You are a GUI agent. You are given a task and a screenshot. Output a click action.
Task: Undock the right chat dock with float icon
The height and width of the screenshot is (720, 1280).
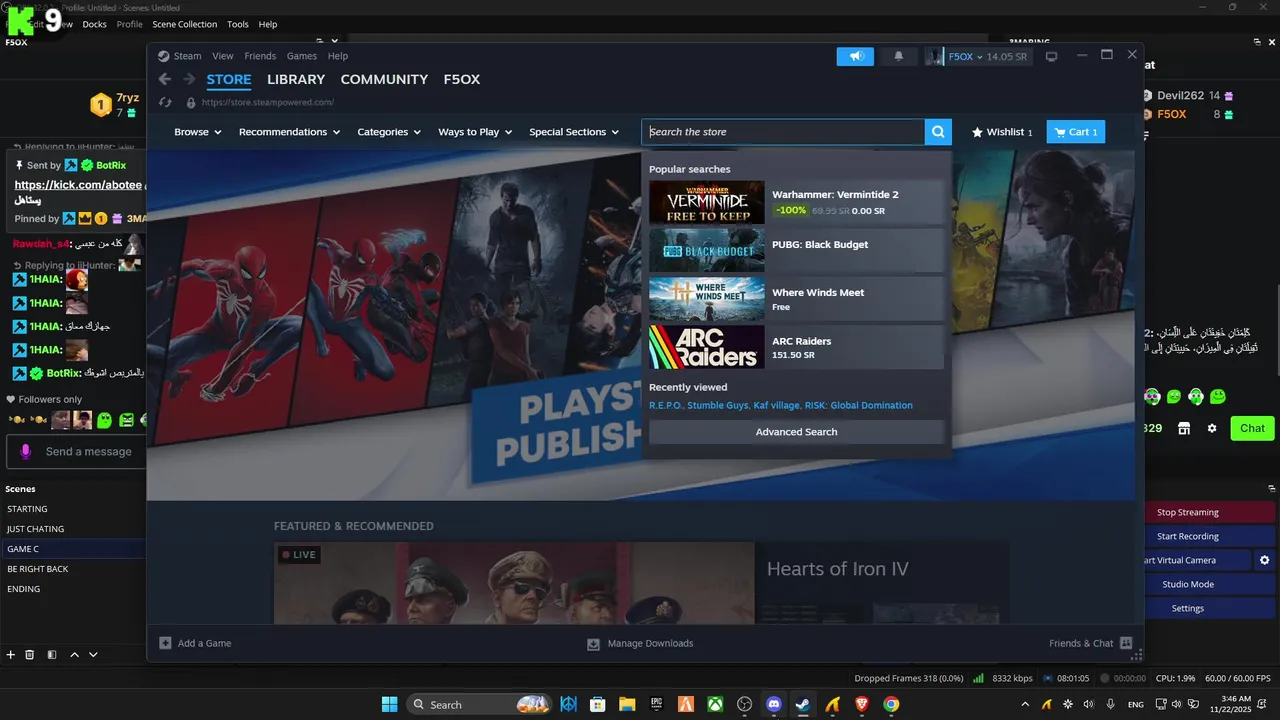pyautogui.click(x=1258, y=42)
